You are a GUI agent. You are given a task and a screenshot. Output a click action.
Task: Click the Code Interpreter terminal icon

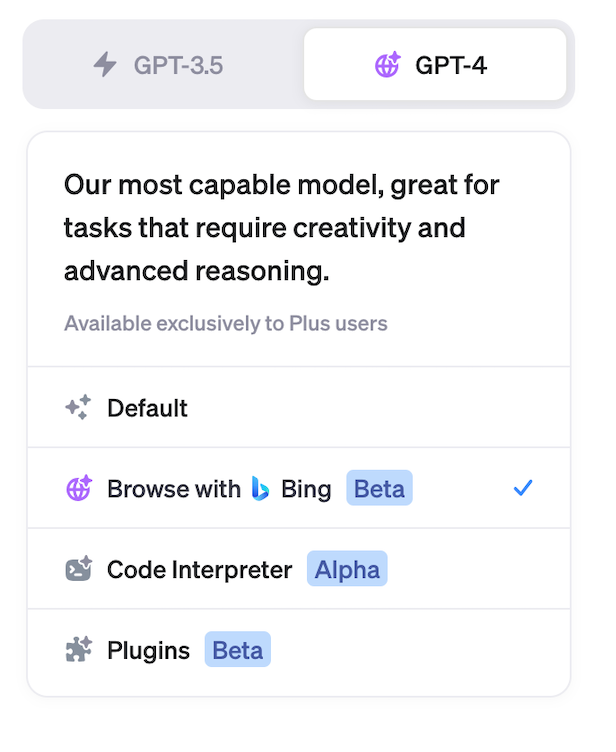point(78,570)
